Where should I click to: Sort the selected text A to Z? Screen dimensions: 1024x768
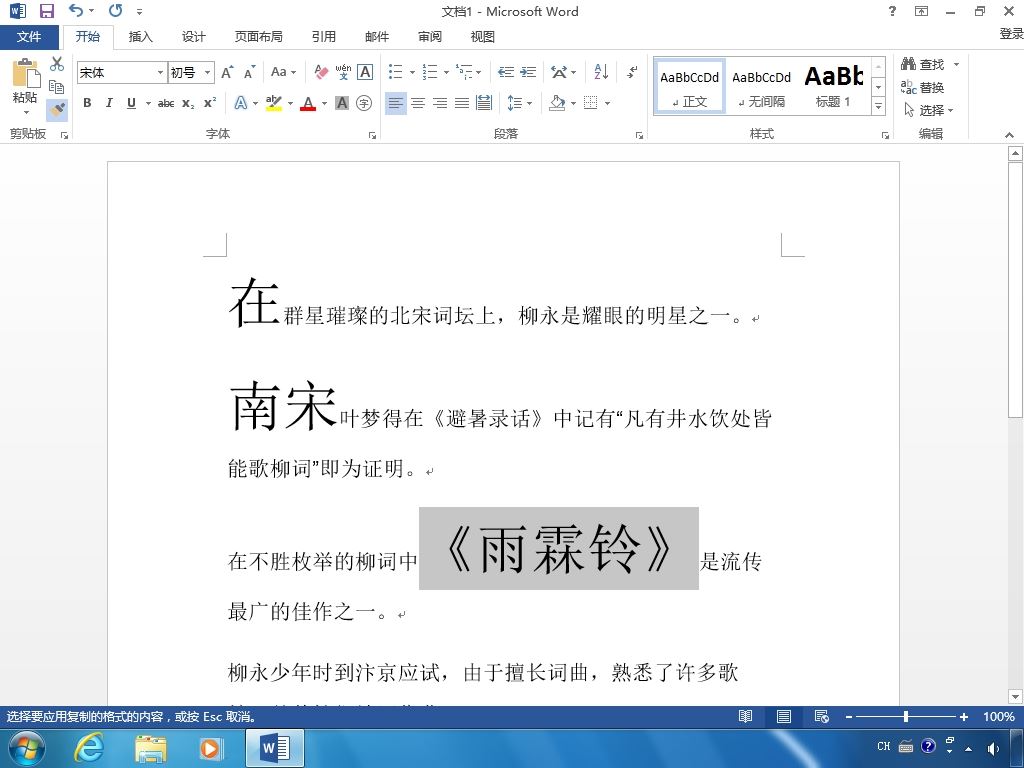click(601, 72)
